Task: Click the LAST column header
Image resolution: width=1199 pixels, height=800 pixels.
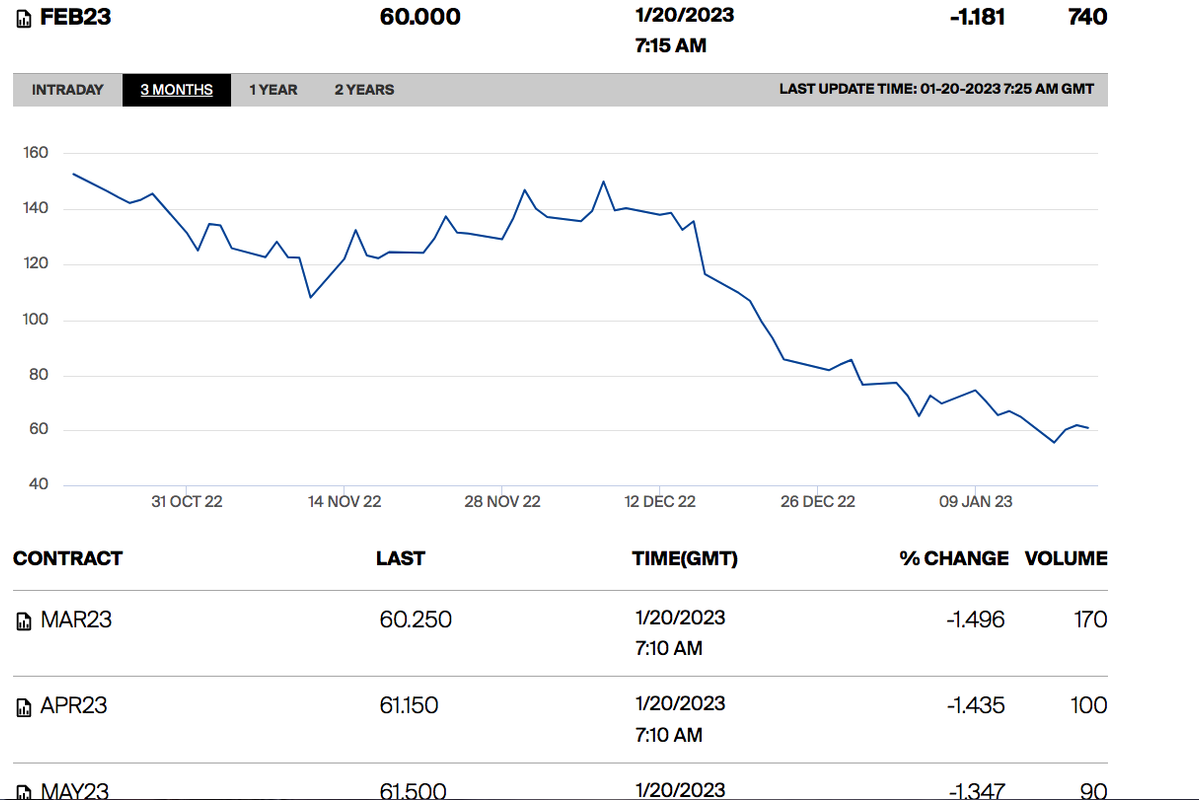Action: (x=400, y=558)
